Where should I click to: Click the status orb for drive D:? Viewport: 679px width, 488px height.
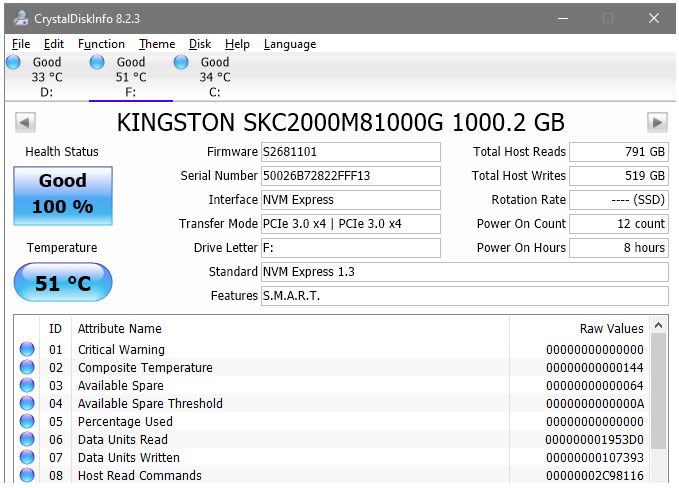(x=13, y=62)
